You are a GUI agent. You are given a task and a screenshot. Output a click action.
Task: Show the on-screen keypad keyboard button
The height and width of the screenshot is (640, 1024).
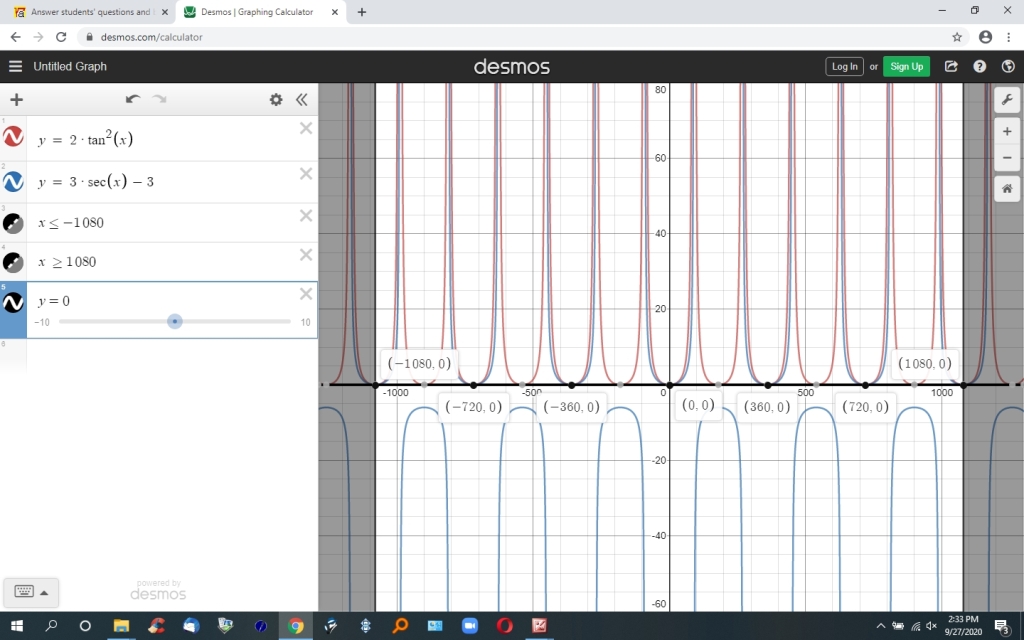point(24,592)
